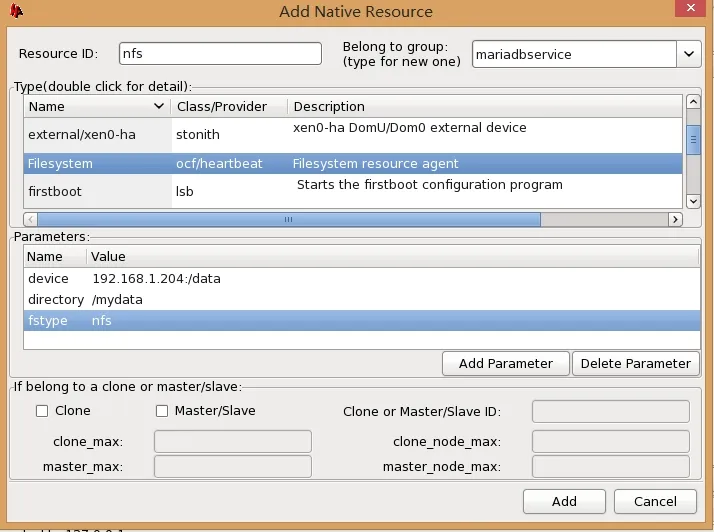Click the type list scroll down arrow
Image resolution: width=714 pixels, height=532 pixels.
click(693, 201)
